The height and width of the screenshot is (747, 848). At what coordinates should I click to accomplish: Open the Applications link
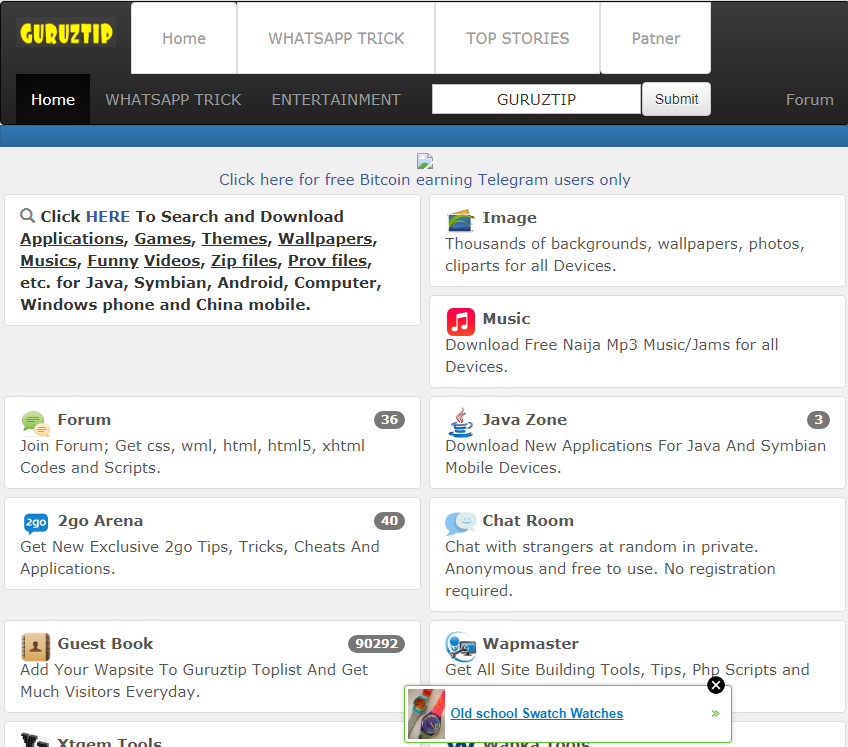72,239
